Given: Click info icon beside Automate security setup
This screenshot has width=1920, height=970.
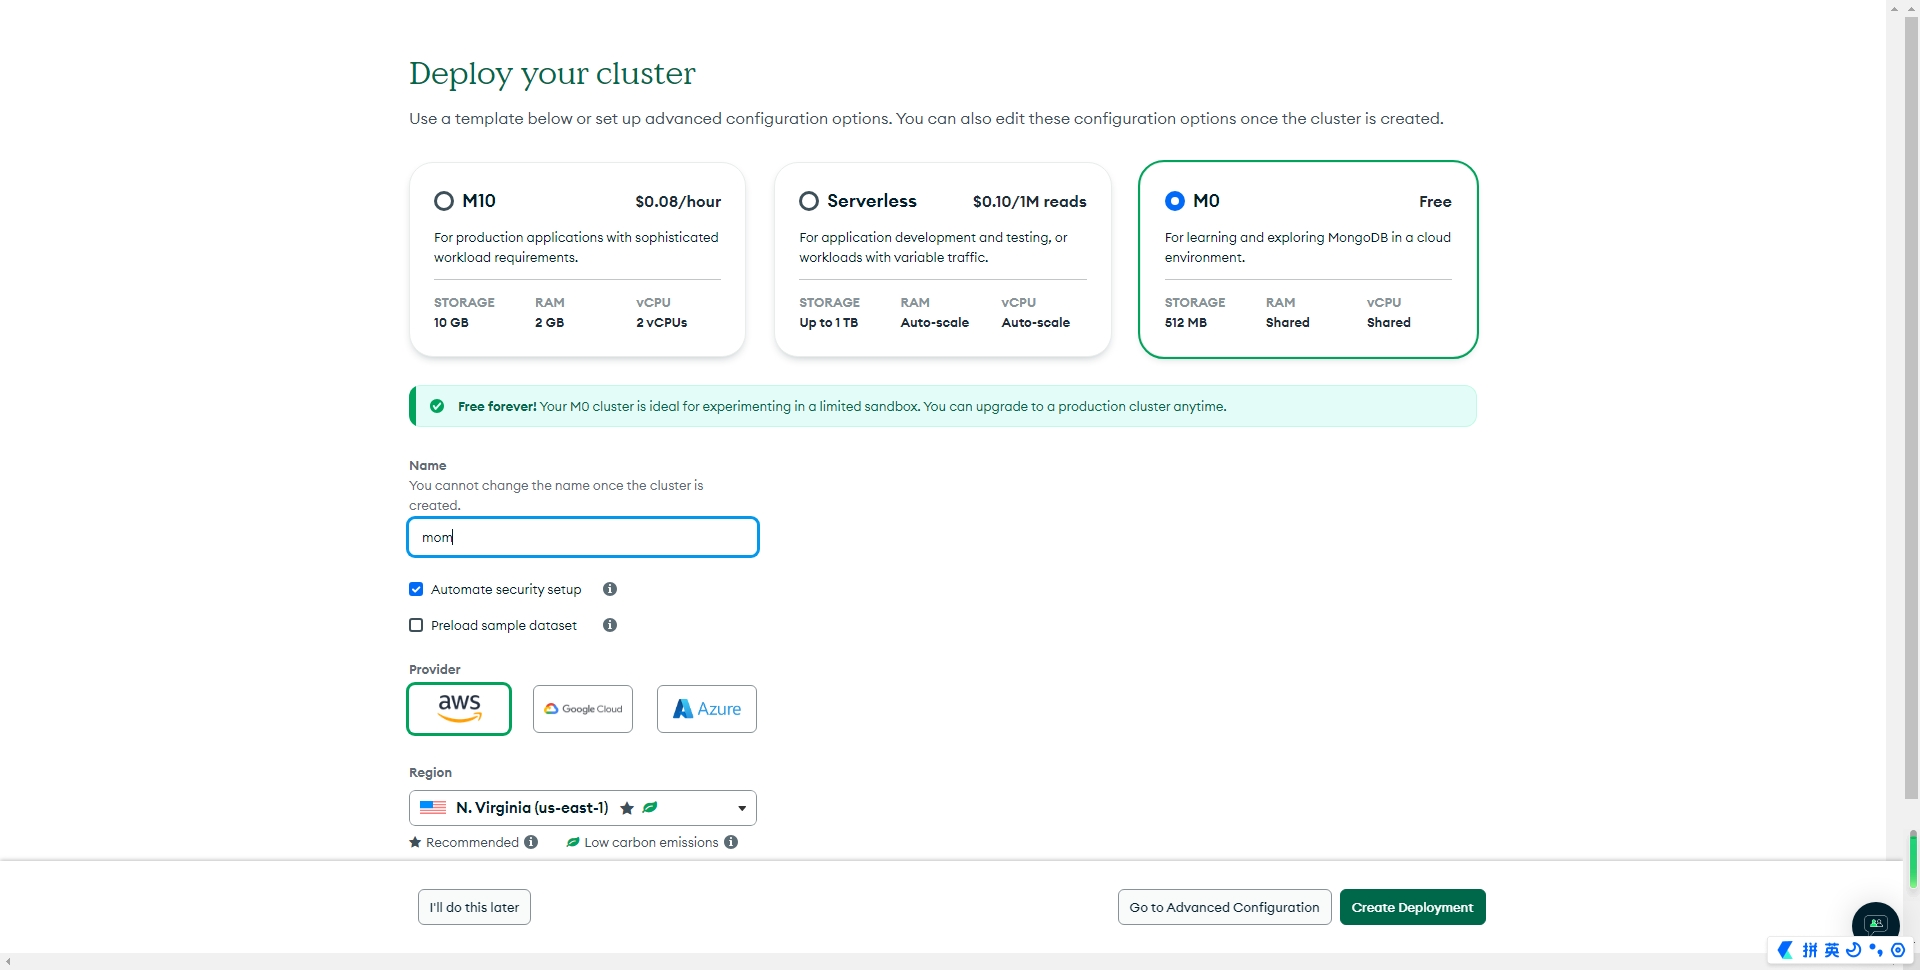Looking at the screenshot, I should [610, 589].
